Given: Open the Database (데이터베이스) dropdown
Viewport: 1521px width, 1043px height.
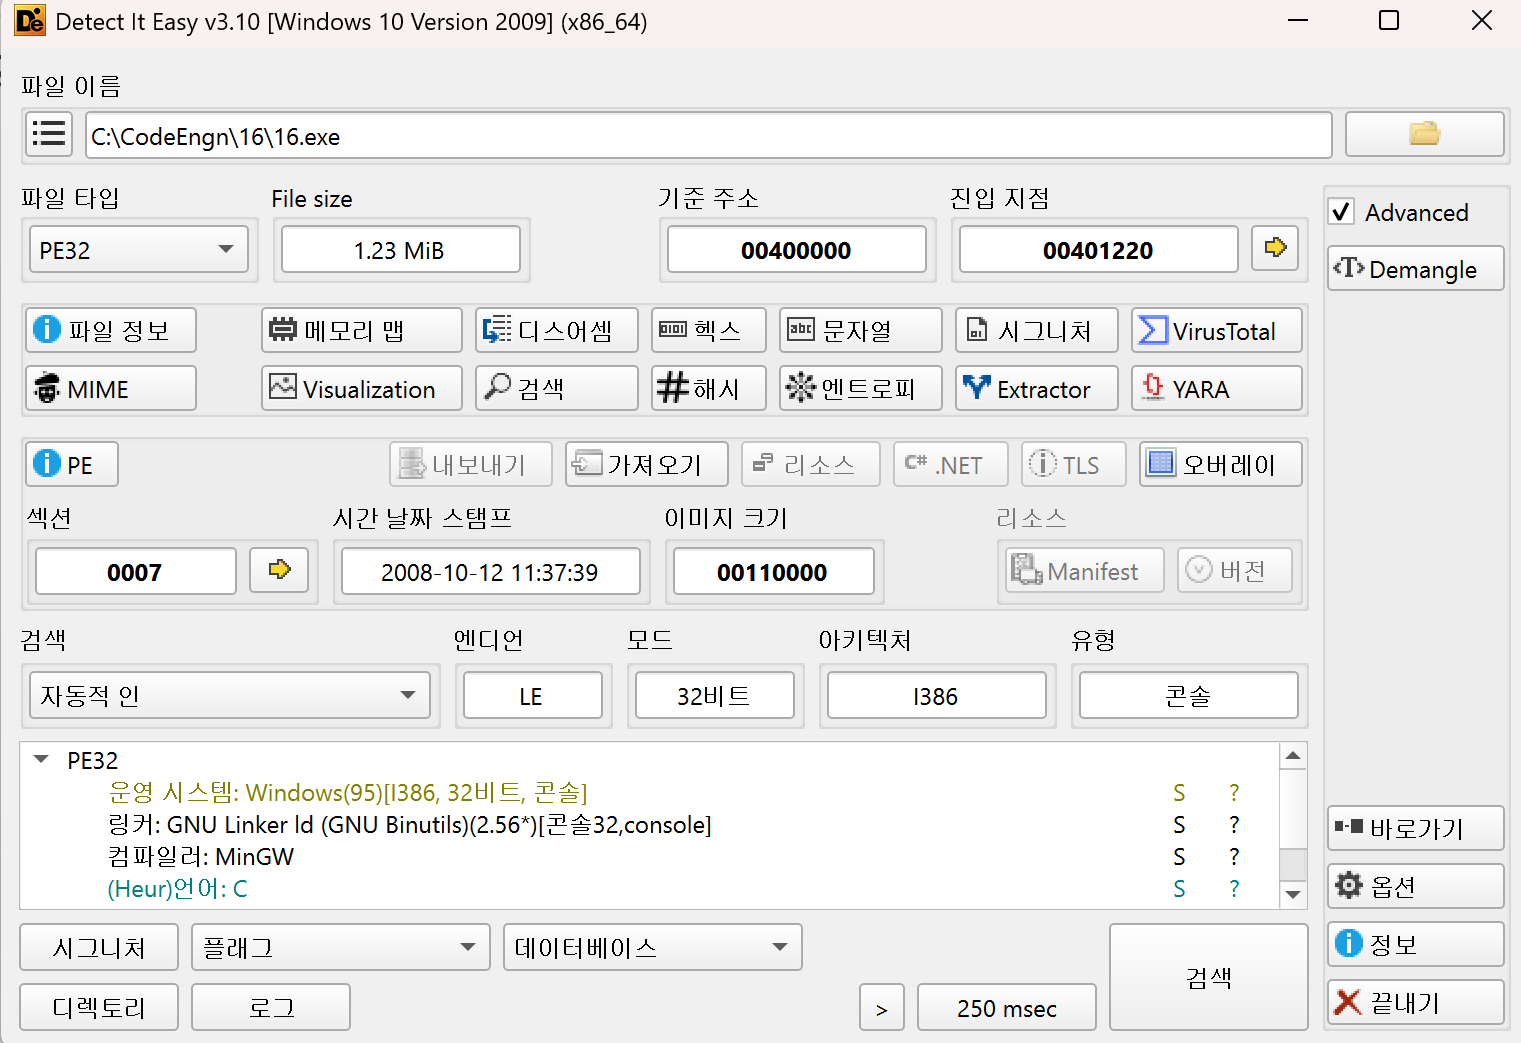Looking at the screenshot, I should coord(653,947).
